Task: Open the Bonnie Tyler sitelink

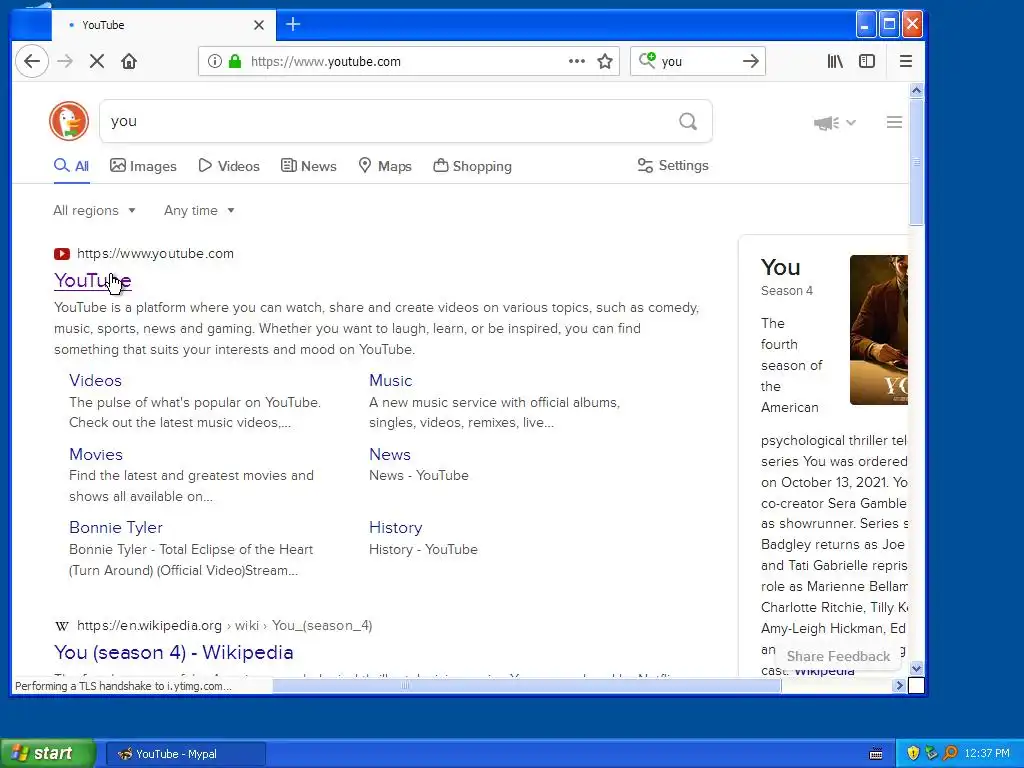Action: click(x=116, y=527)
